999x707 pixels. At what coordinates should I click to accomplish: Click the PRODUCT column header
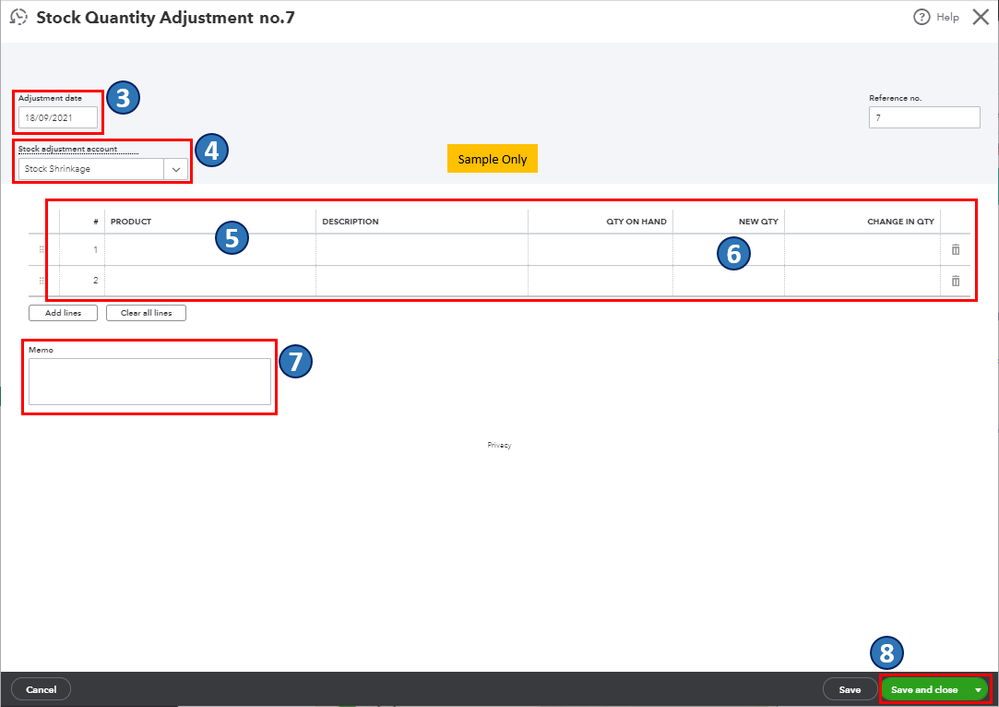point(131,222)
